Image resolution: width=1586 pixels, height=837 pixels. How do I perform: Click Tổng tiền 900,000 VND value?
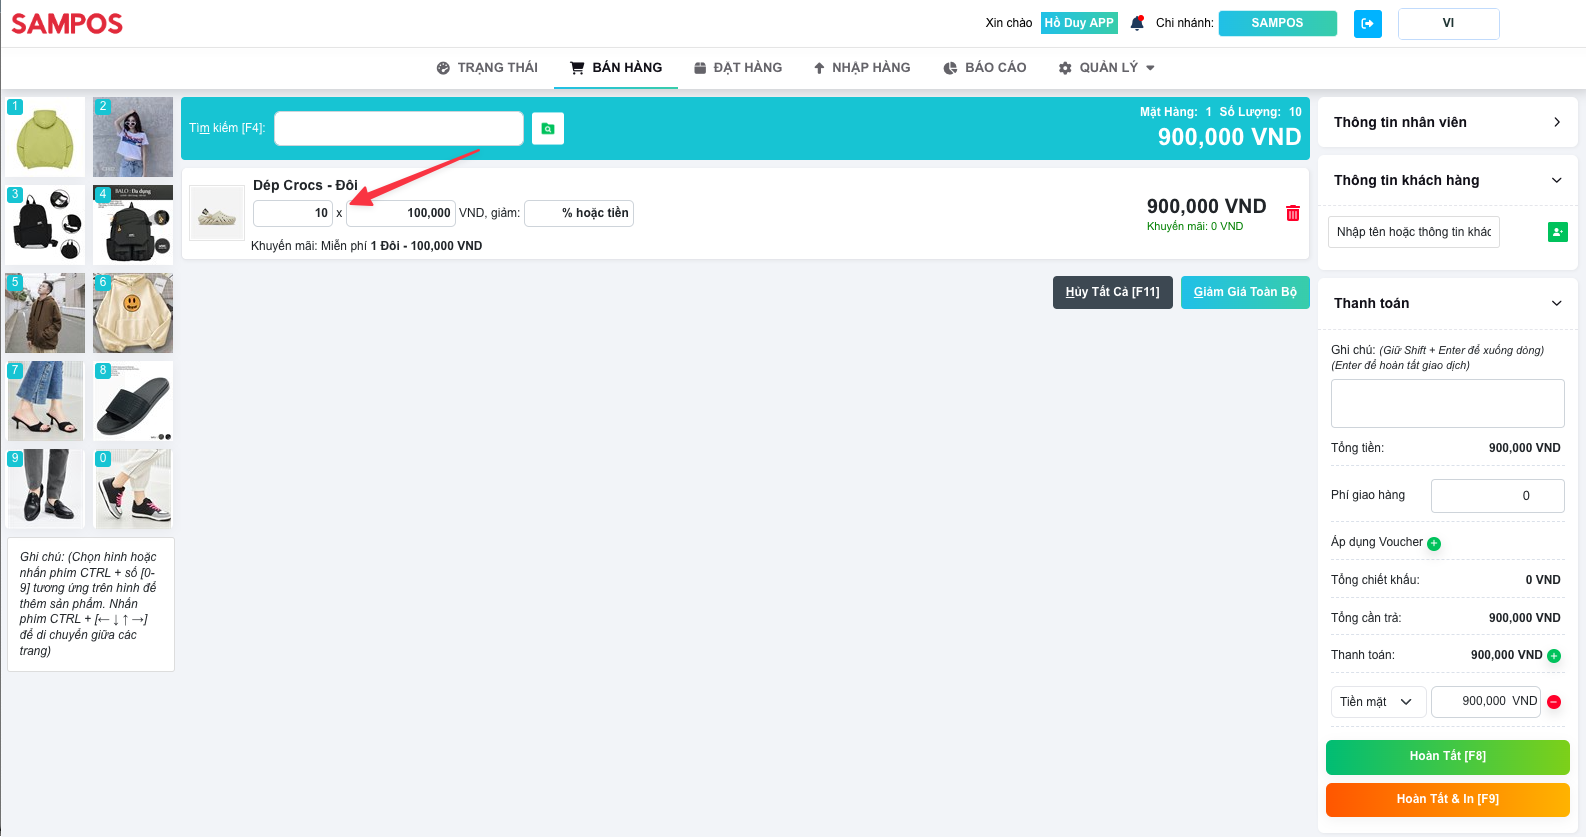(x=1524, y=448)
